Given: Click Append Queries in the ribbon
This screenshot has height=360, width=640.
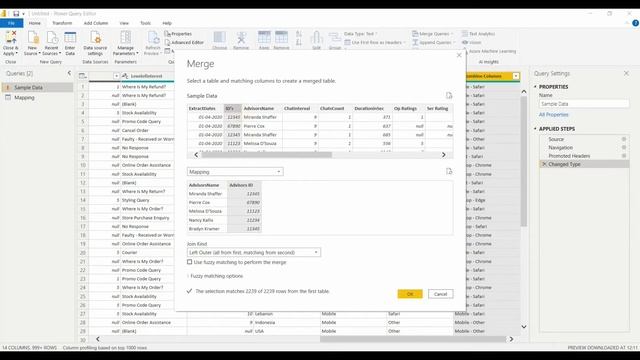Looking at the screenshot, I should coord(433,42).
